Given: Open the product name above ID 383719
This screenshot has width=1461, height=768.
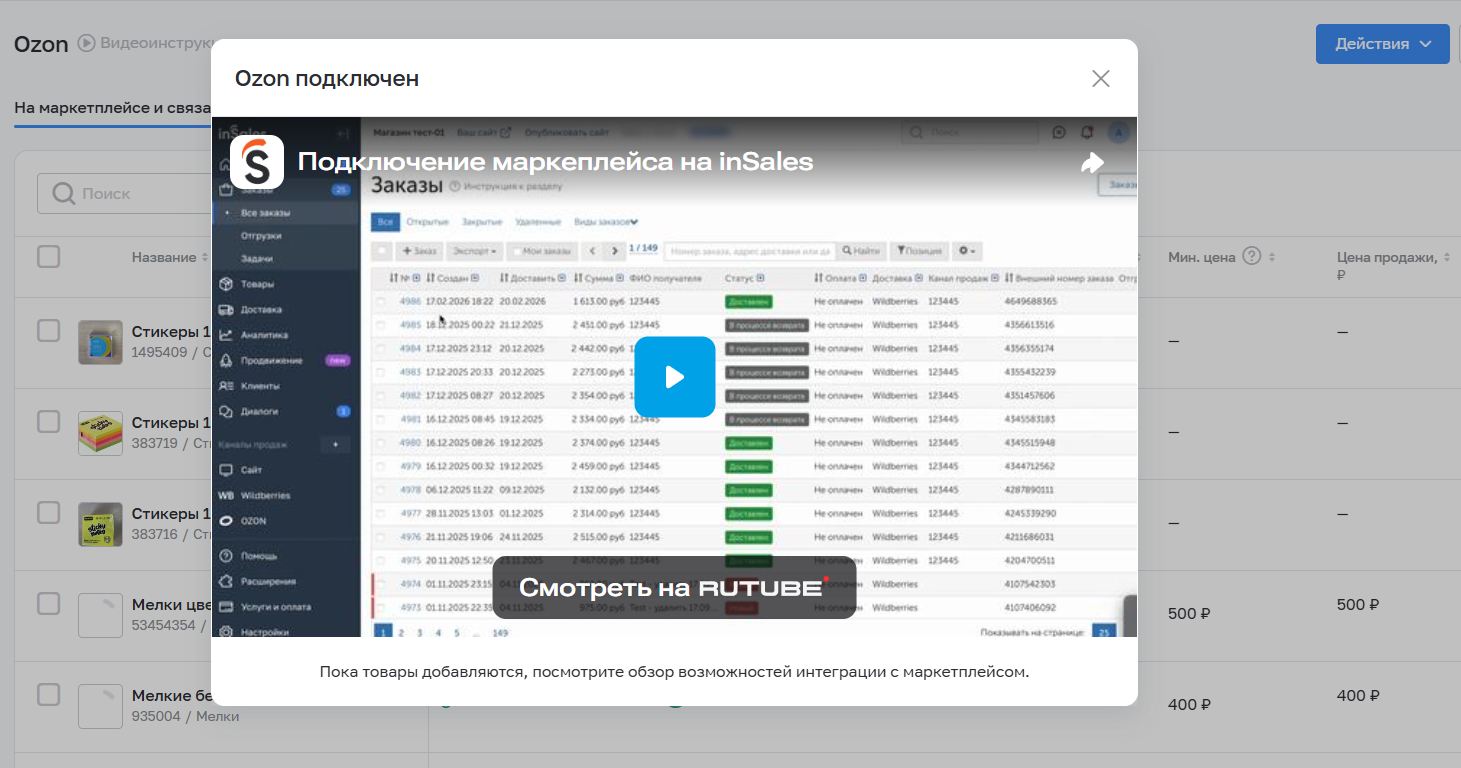Looking at the screenshot, I should pos(171,423).
